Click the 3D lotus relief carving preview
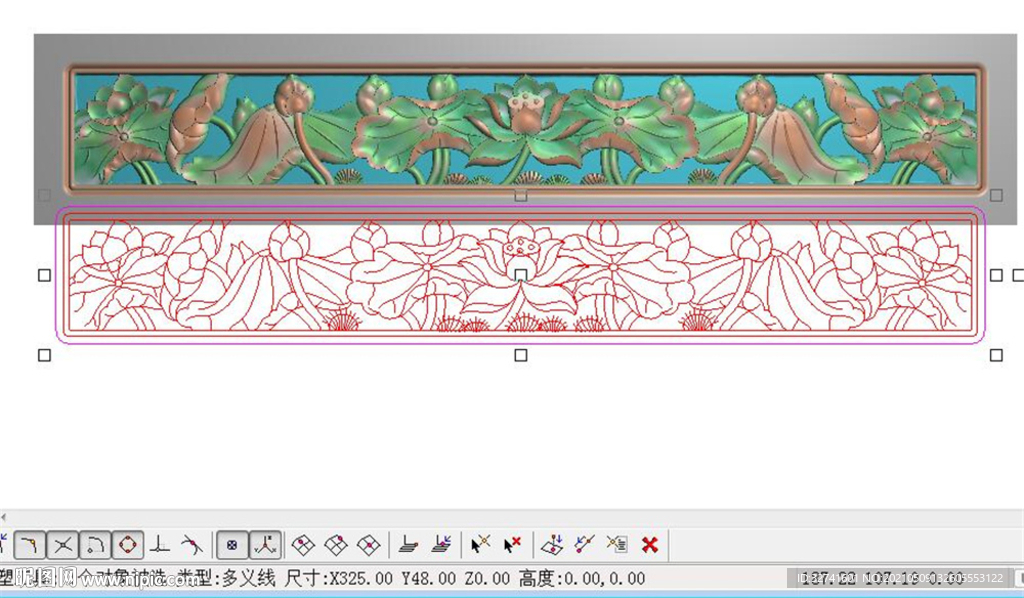The width and height of the screenshot is (1024, 598). pos(525,130)
